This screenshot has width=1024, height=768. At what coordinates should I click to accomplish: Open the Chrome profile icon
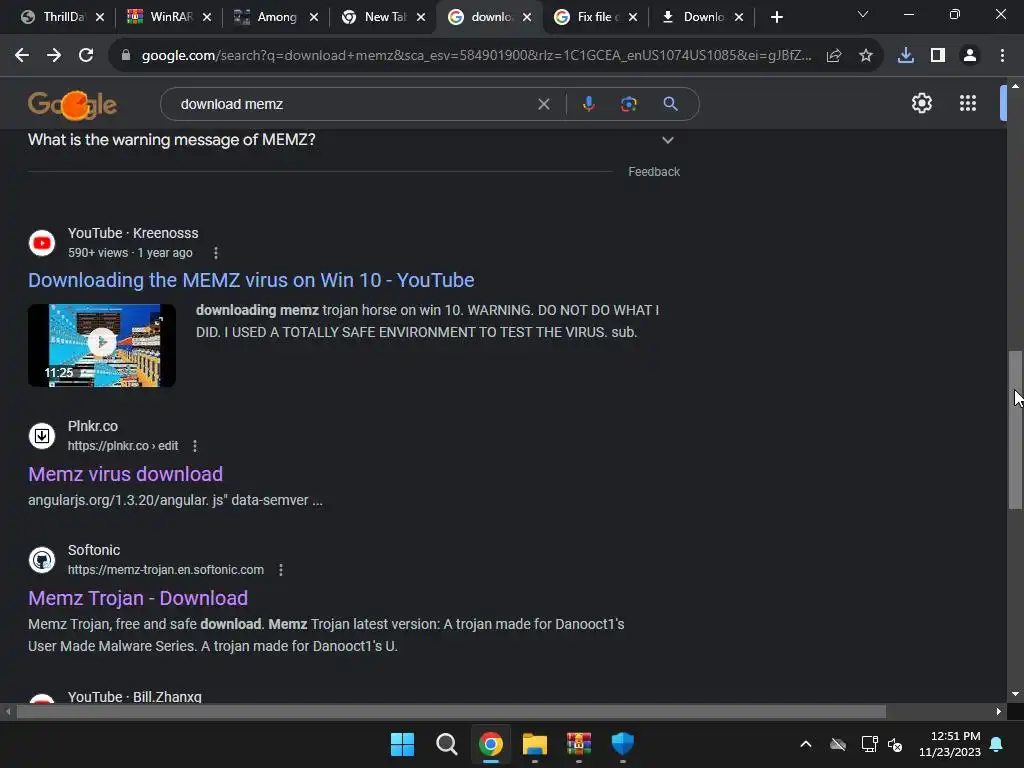pos(970,56)
